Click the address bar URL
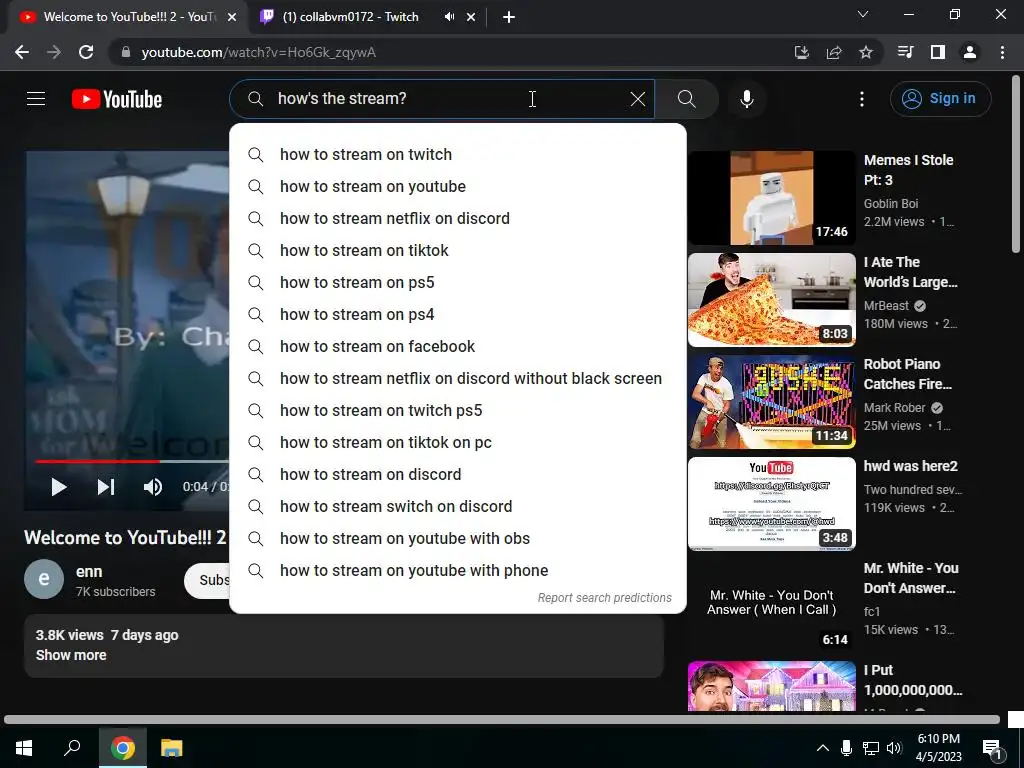This screenshot has height=768, width=1024. [259, 52]
